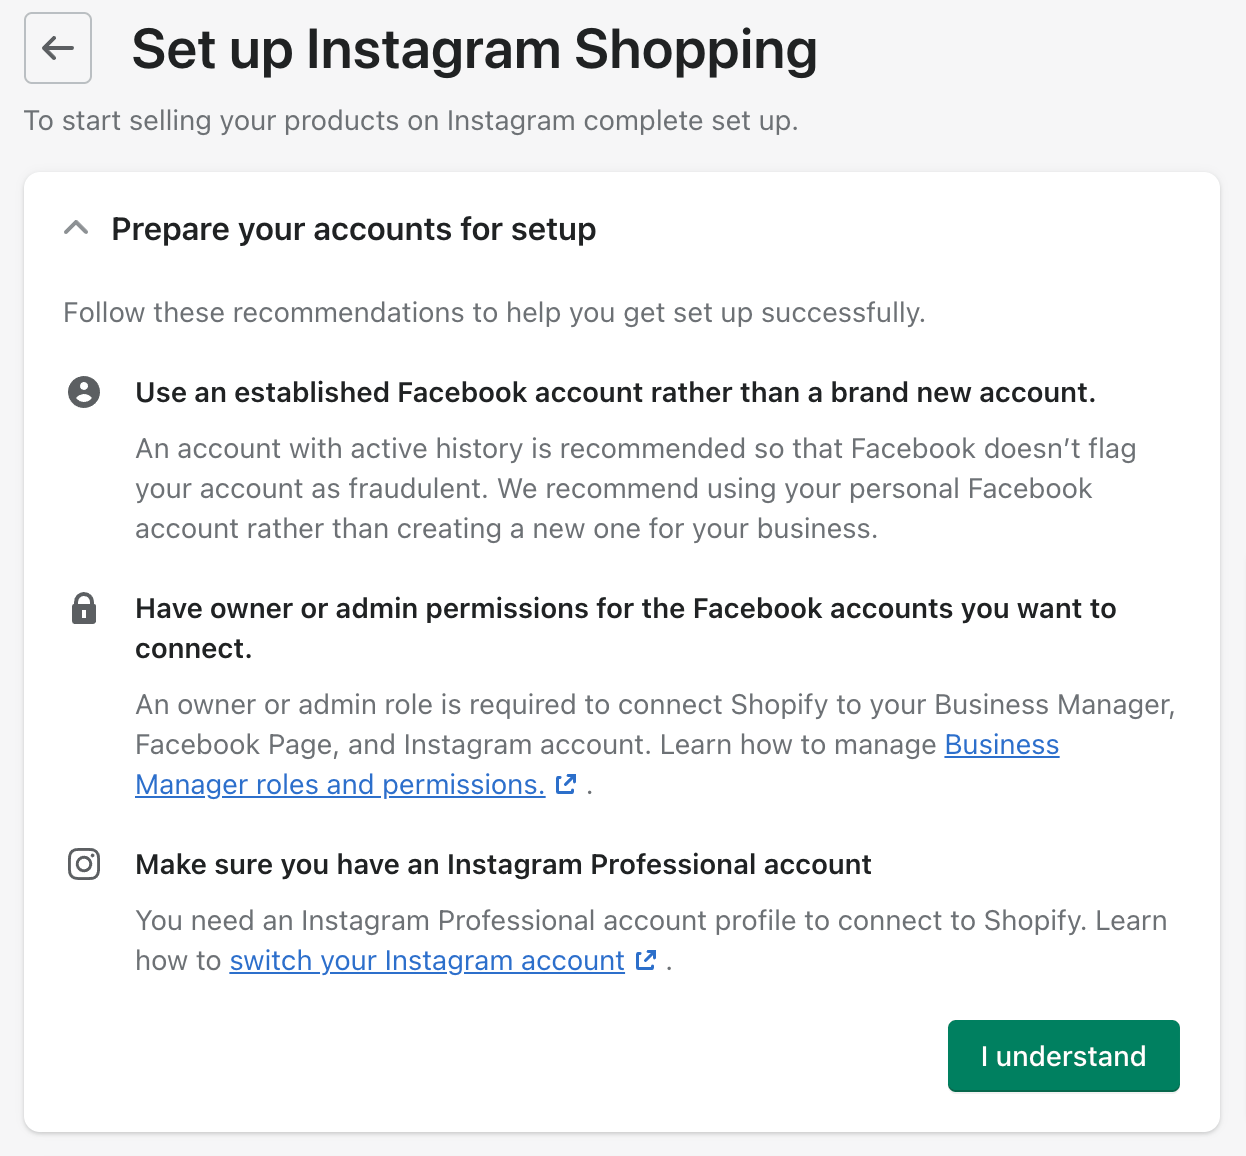Open the switch your Instagram account link
The image size is (1246, 1156).
tap(426, 961)
